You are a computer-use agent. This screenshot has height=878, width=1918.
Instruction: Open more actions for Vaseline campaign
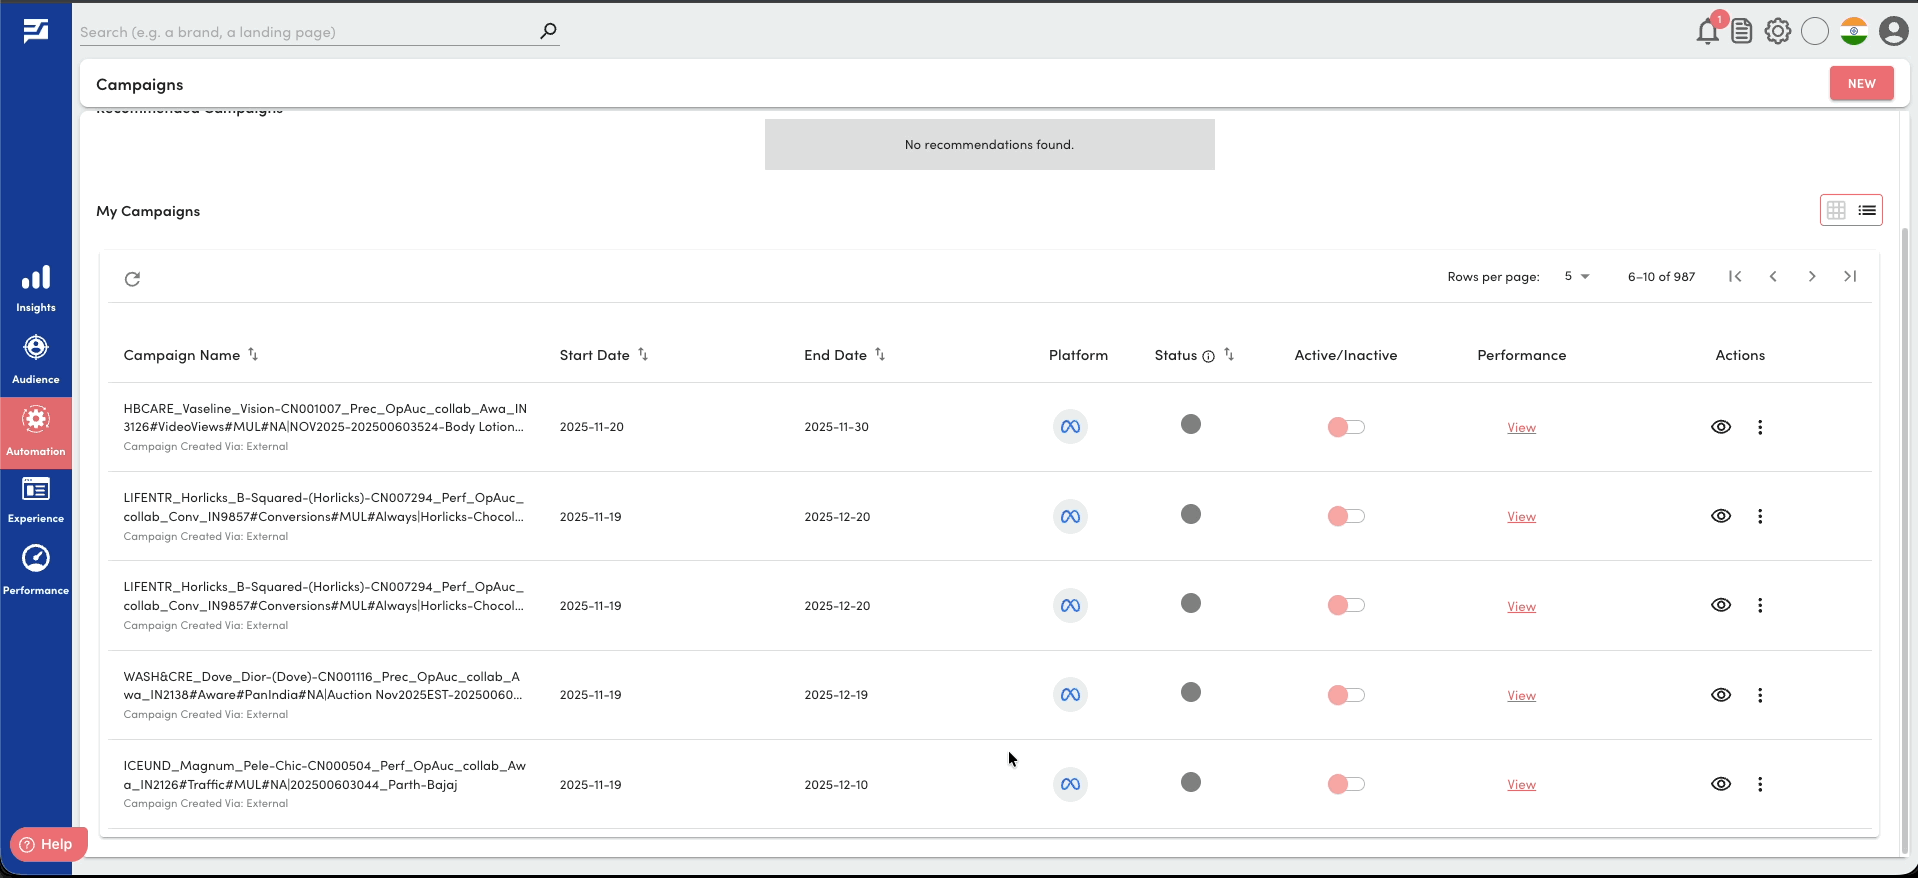pos(1760,427)
